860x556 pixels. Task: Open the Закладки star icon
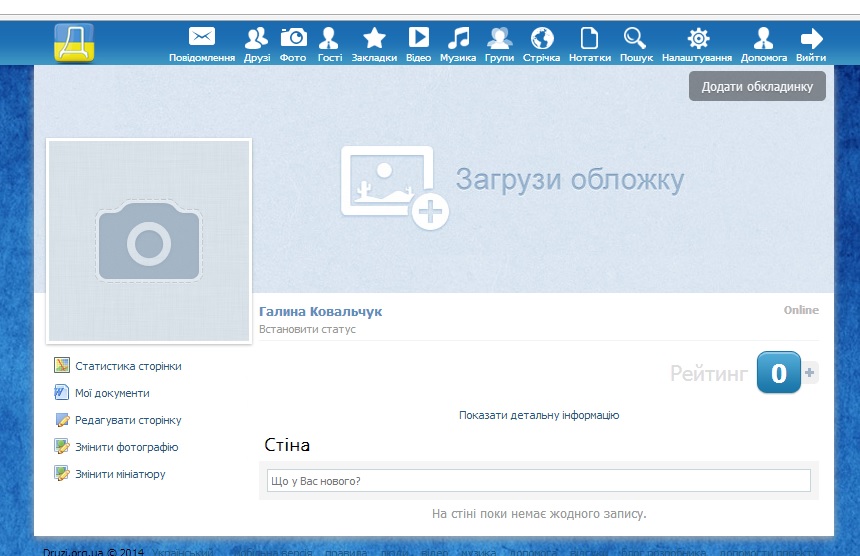[x=374, y=38]
